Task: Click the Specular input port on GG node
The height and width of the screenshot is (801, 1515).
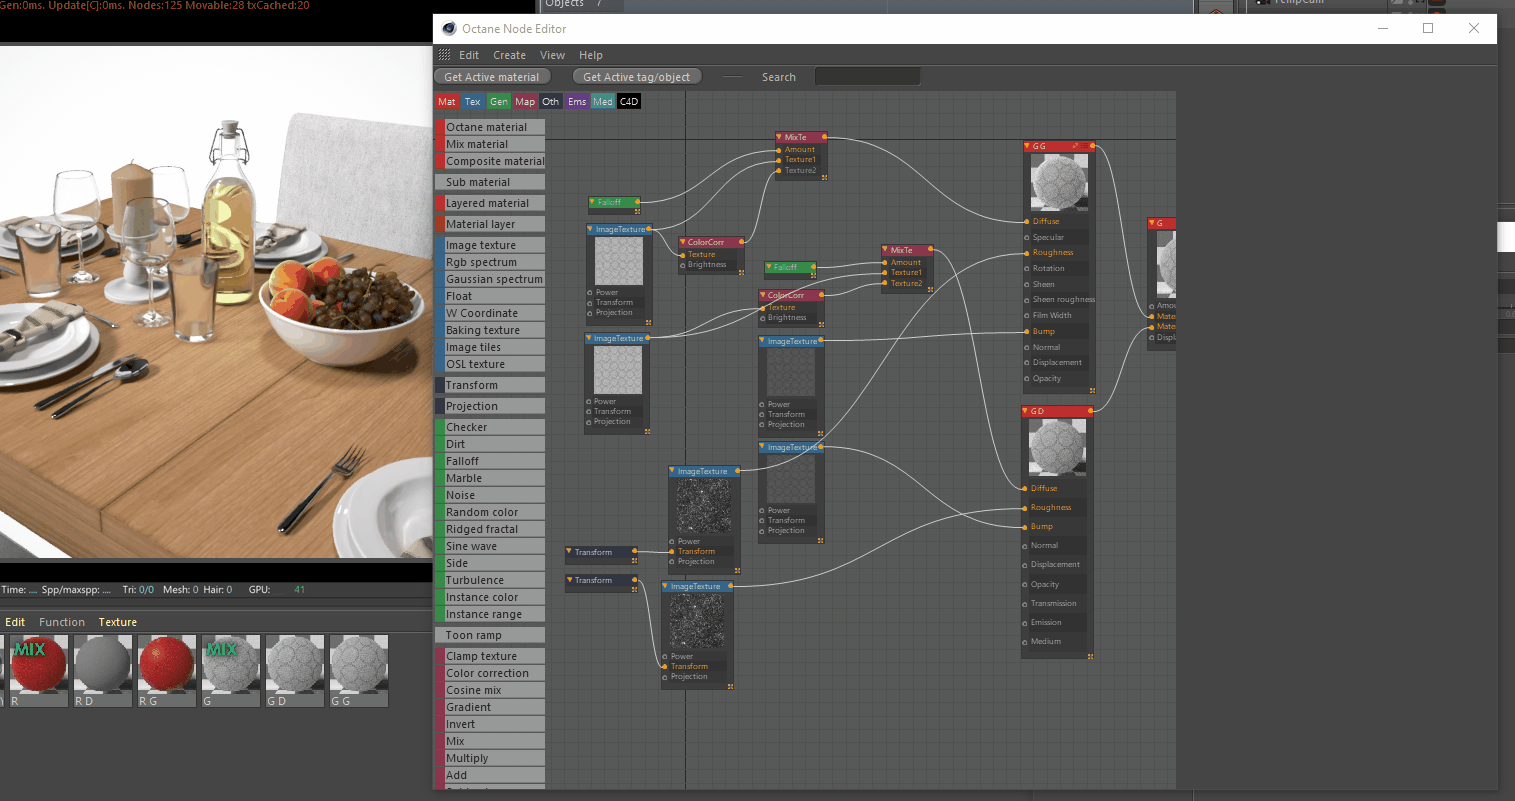Action: pyautogui.click(x=1026, y=238)
